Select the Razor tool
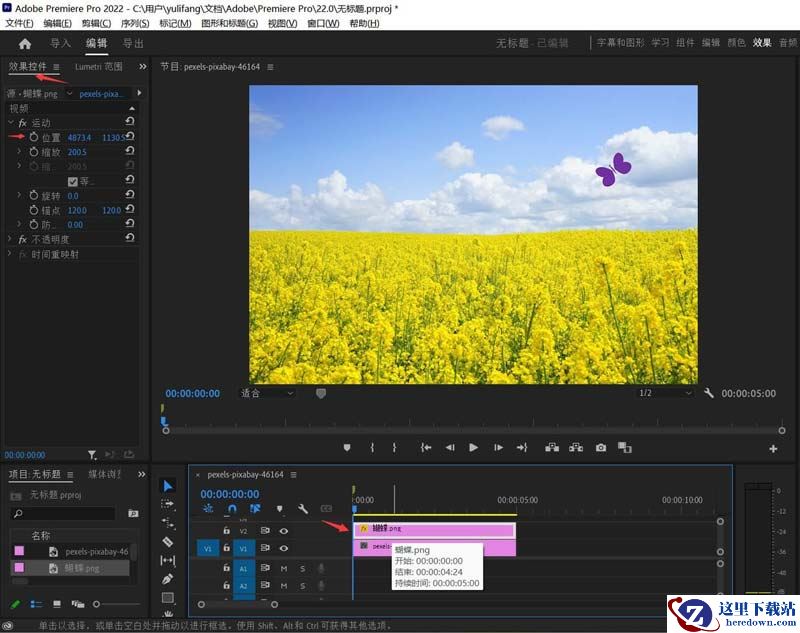The width and height of the screenshot is (800, 633). pos(168,542)
